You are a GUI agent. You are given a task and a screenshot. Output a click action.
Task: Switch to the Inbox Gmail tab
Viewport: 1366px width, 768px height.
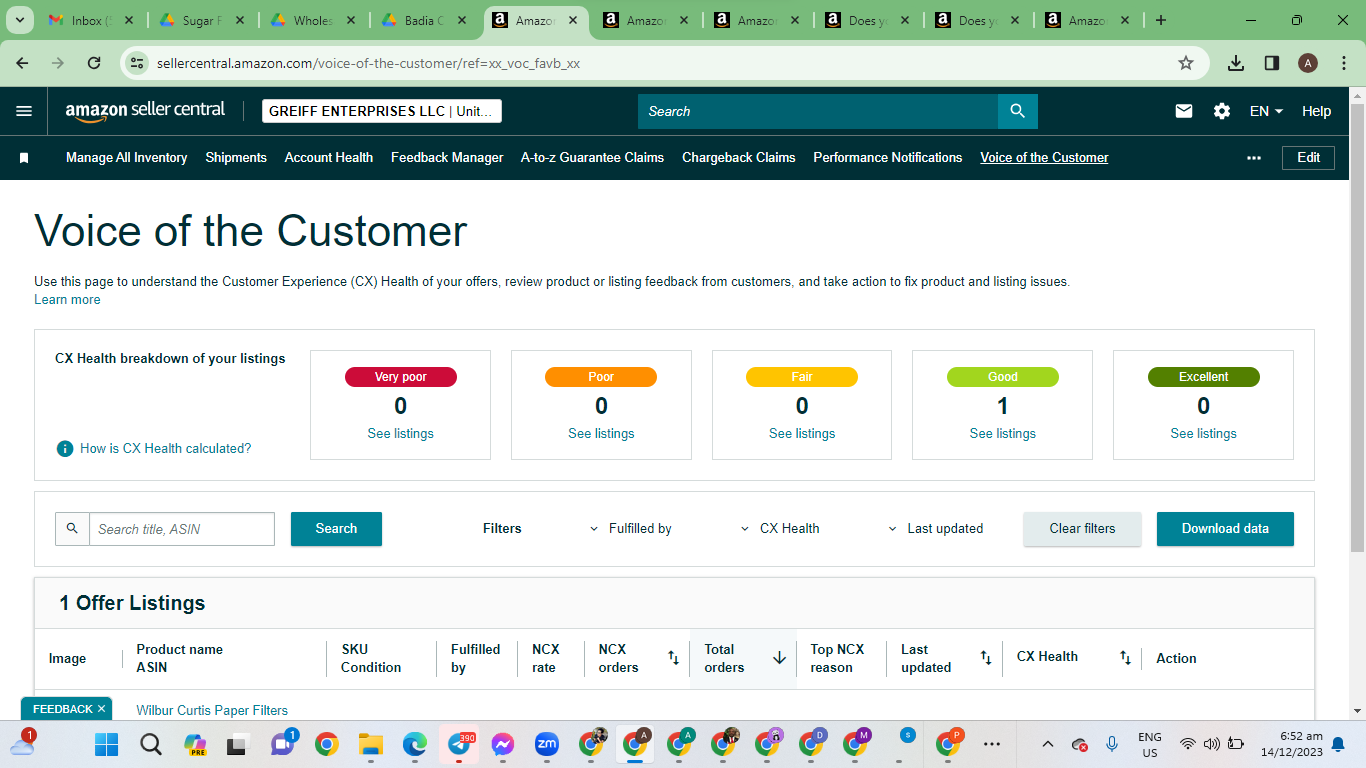click(x=91, y=20)
